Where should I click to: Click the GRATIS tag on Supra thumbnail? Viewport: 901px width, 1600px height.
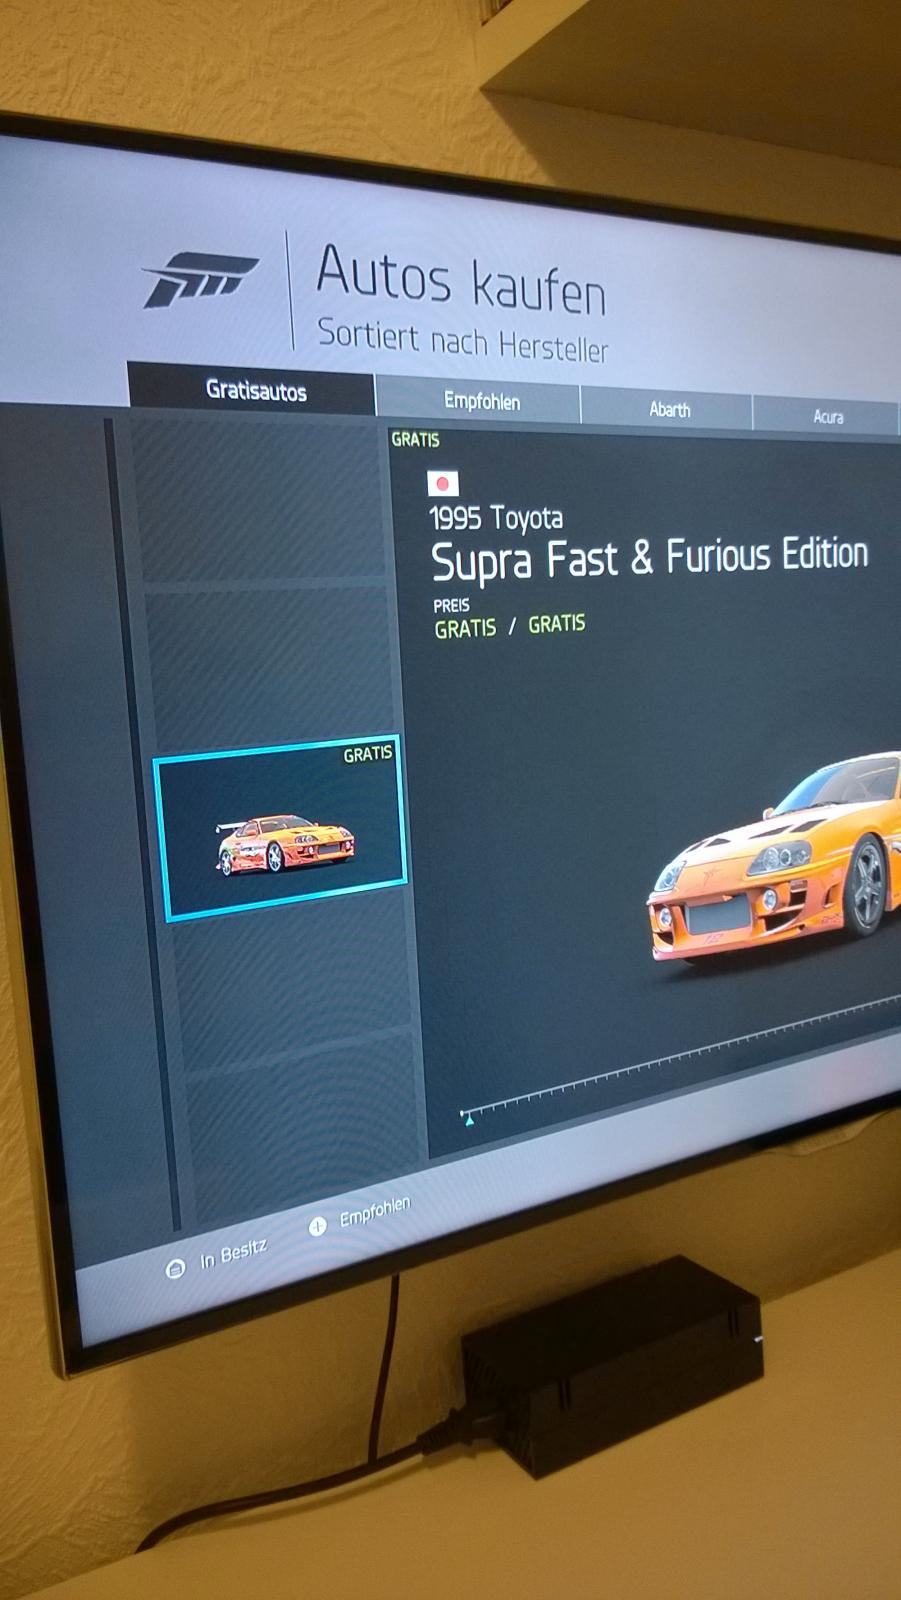pos(368,754)
